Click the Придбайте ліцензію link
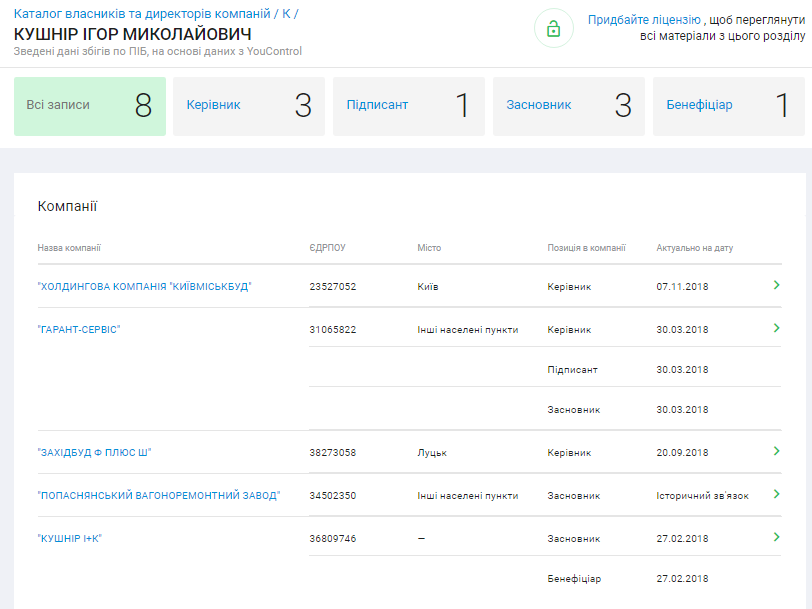This screenshot has height=609, width=812. click(644, 20)
